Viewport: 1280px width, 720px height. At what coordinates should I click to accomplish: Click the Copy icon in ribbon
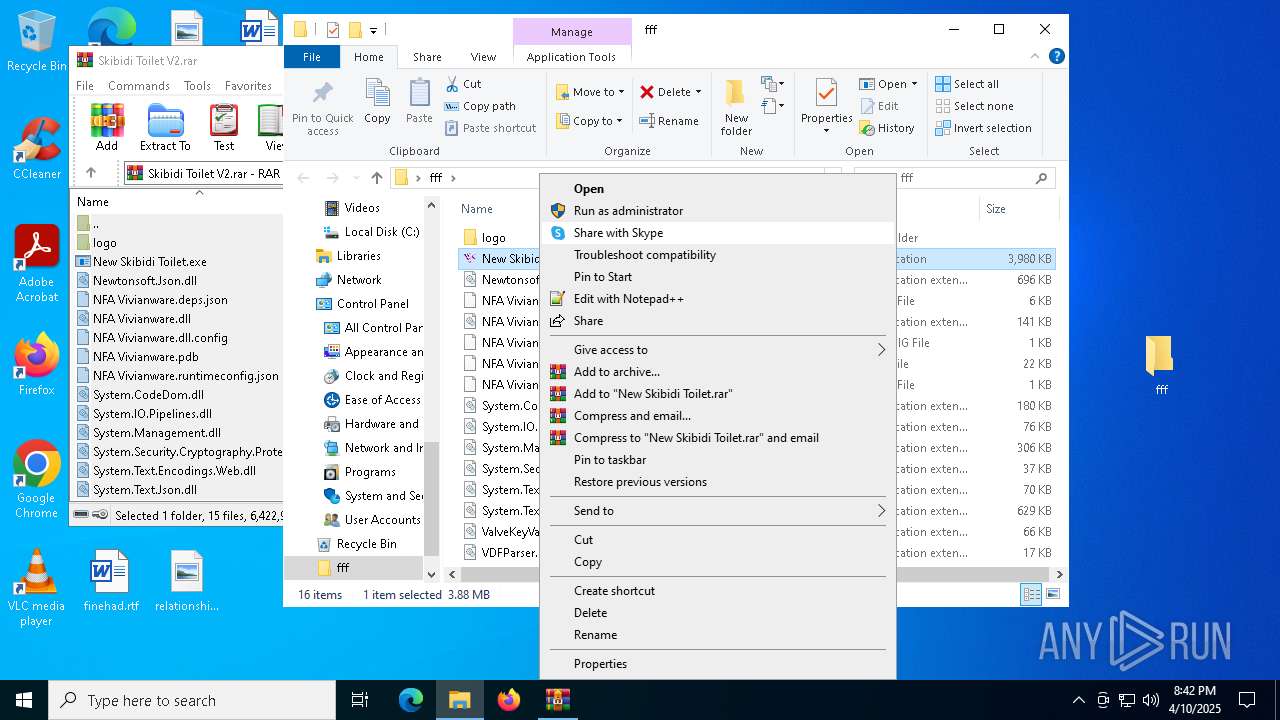click(377, 102)
